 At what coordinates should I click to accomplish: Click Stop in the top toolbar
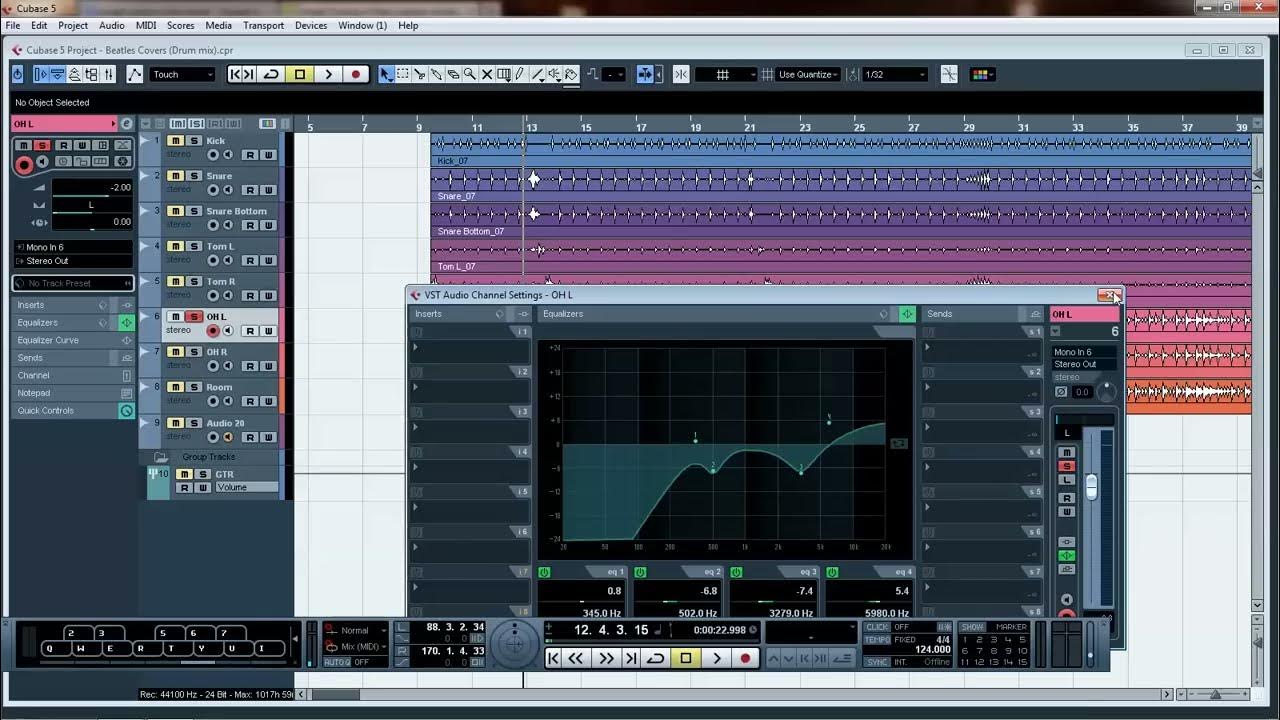pyautogui.click(x=299, y=74)
